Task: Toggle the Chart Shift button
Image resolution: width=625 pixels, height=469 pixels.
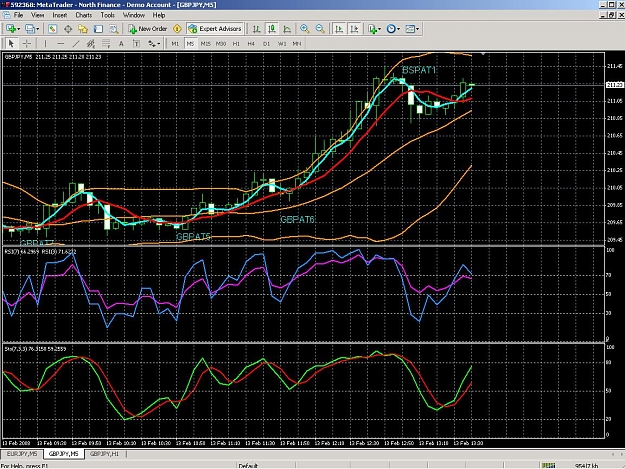Action: [354, 29]
